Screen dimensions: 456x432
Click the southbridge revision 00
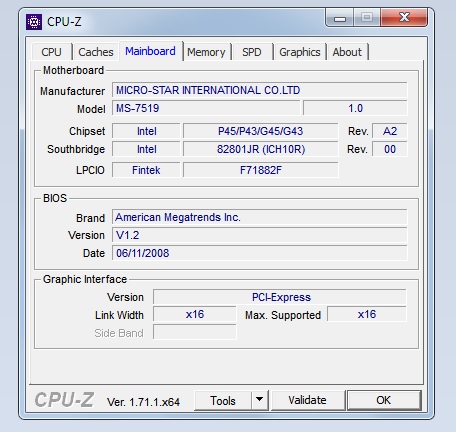pos(390,149)
